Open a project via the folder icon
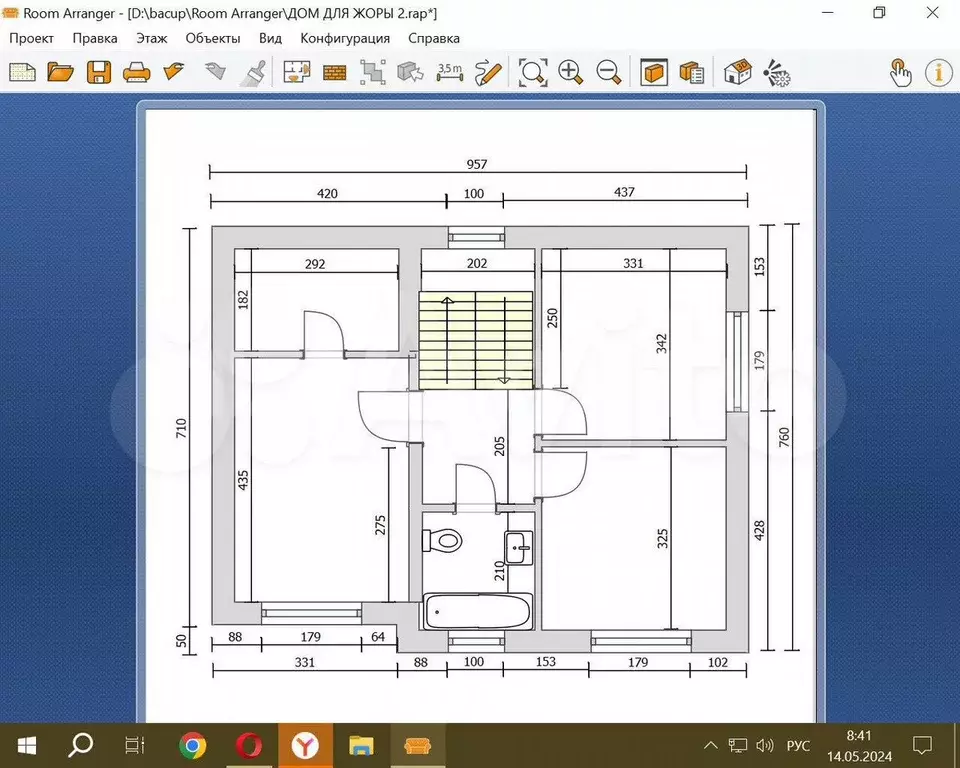The width and height of the screenshot is (960, 768). click(60, 72)
